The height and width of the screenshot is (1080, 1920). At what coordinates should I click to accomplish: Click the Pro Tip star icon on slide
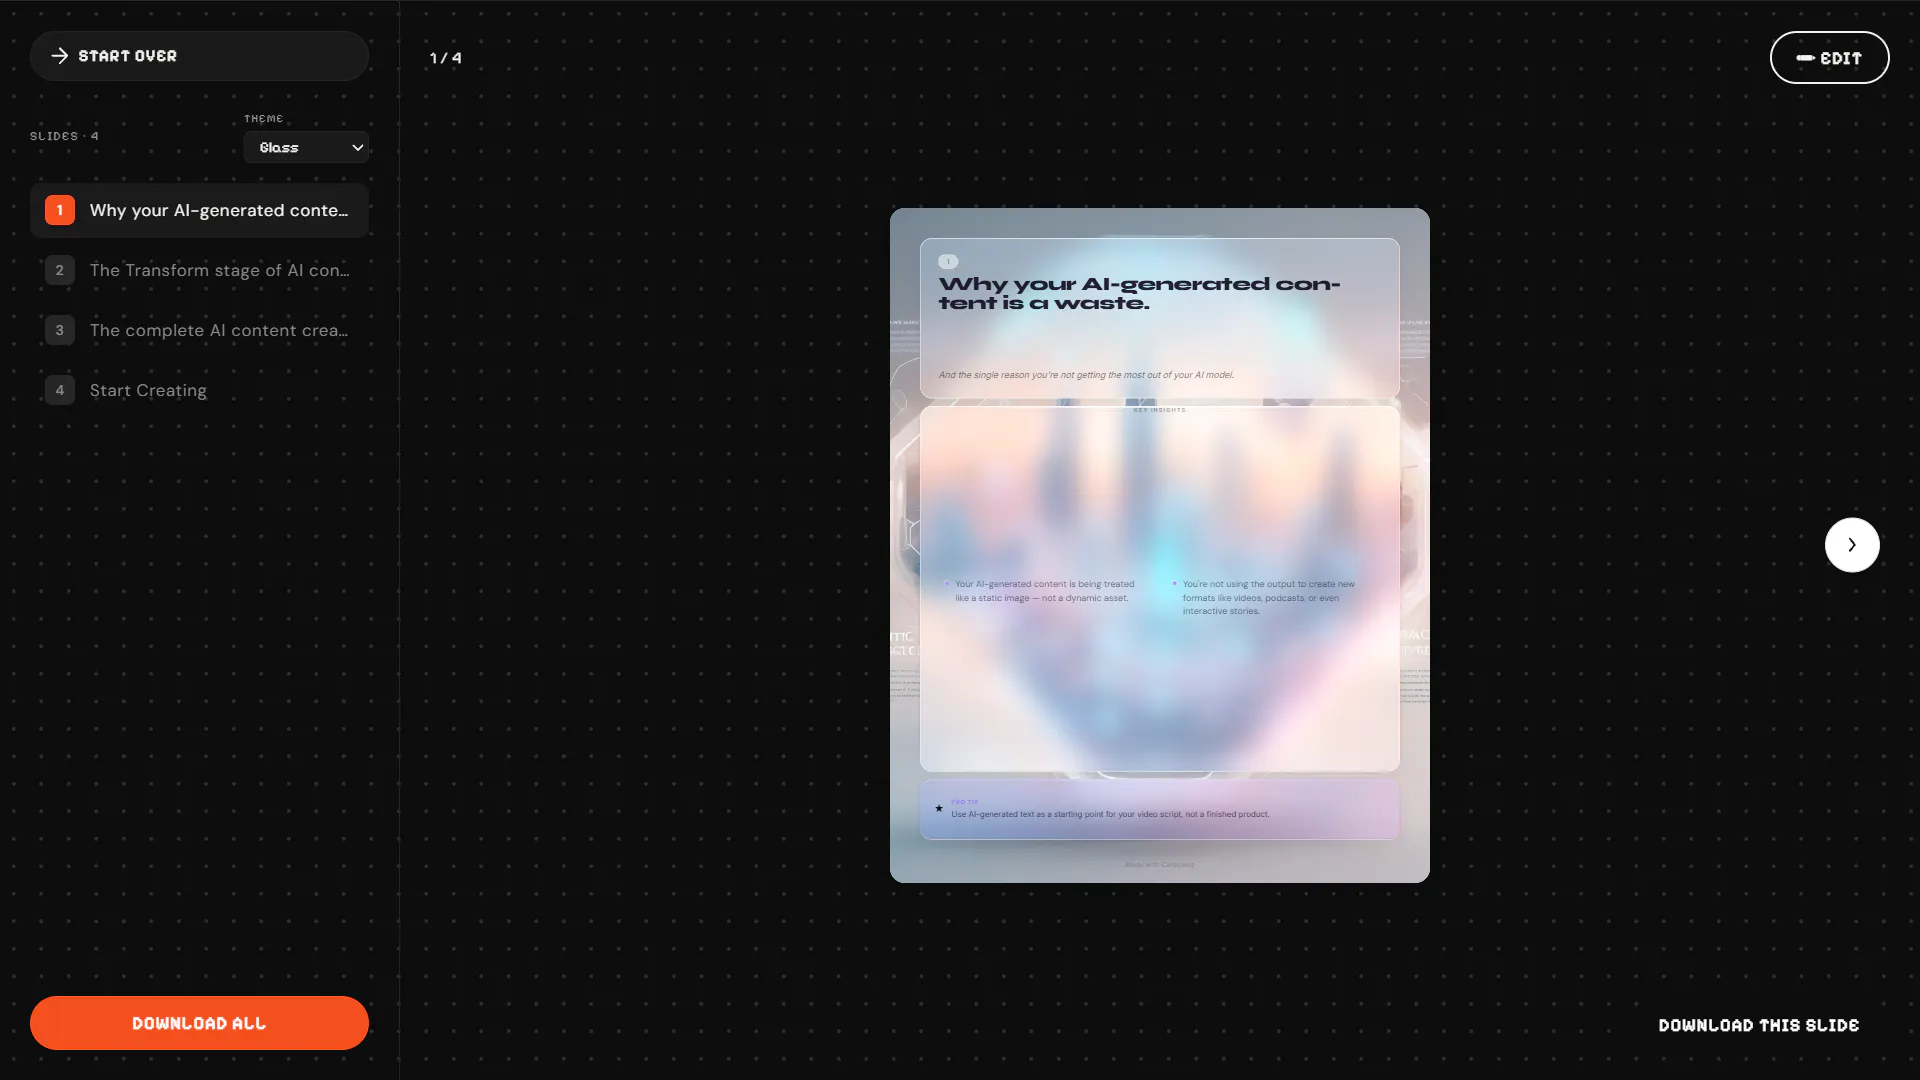939,808
